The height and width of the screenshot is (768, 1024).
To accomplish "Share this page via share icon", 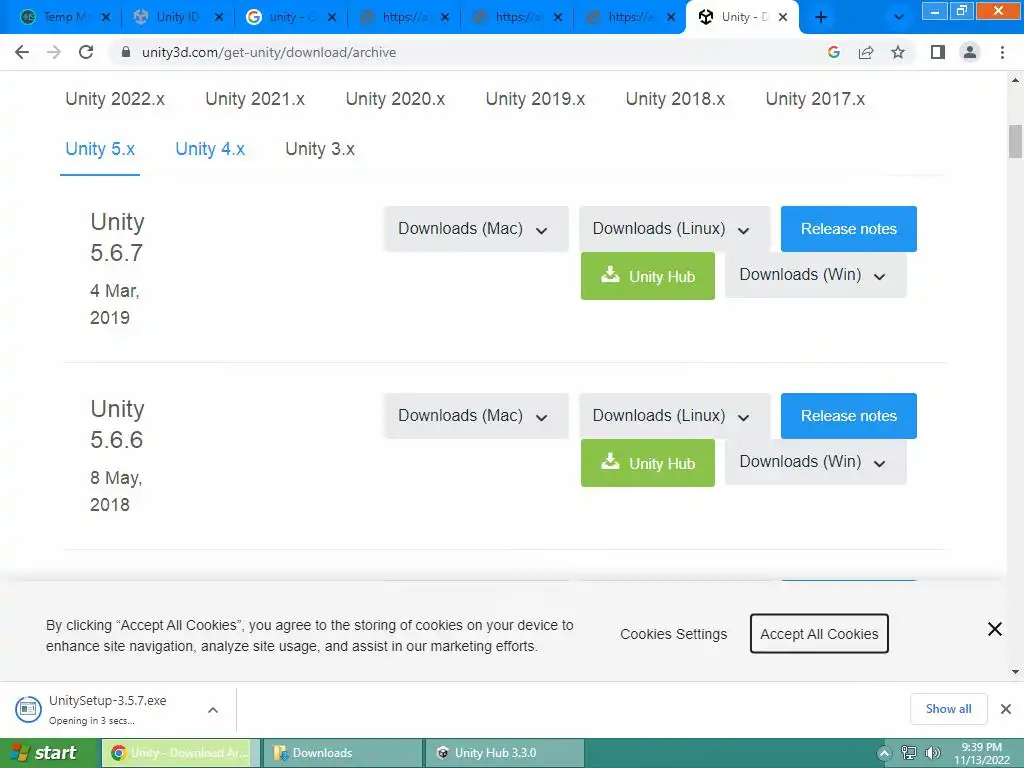I will coord(866,52).
